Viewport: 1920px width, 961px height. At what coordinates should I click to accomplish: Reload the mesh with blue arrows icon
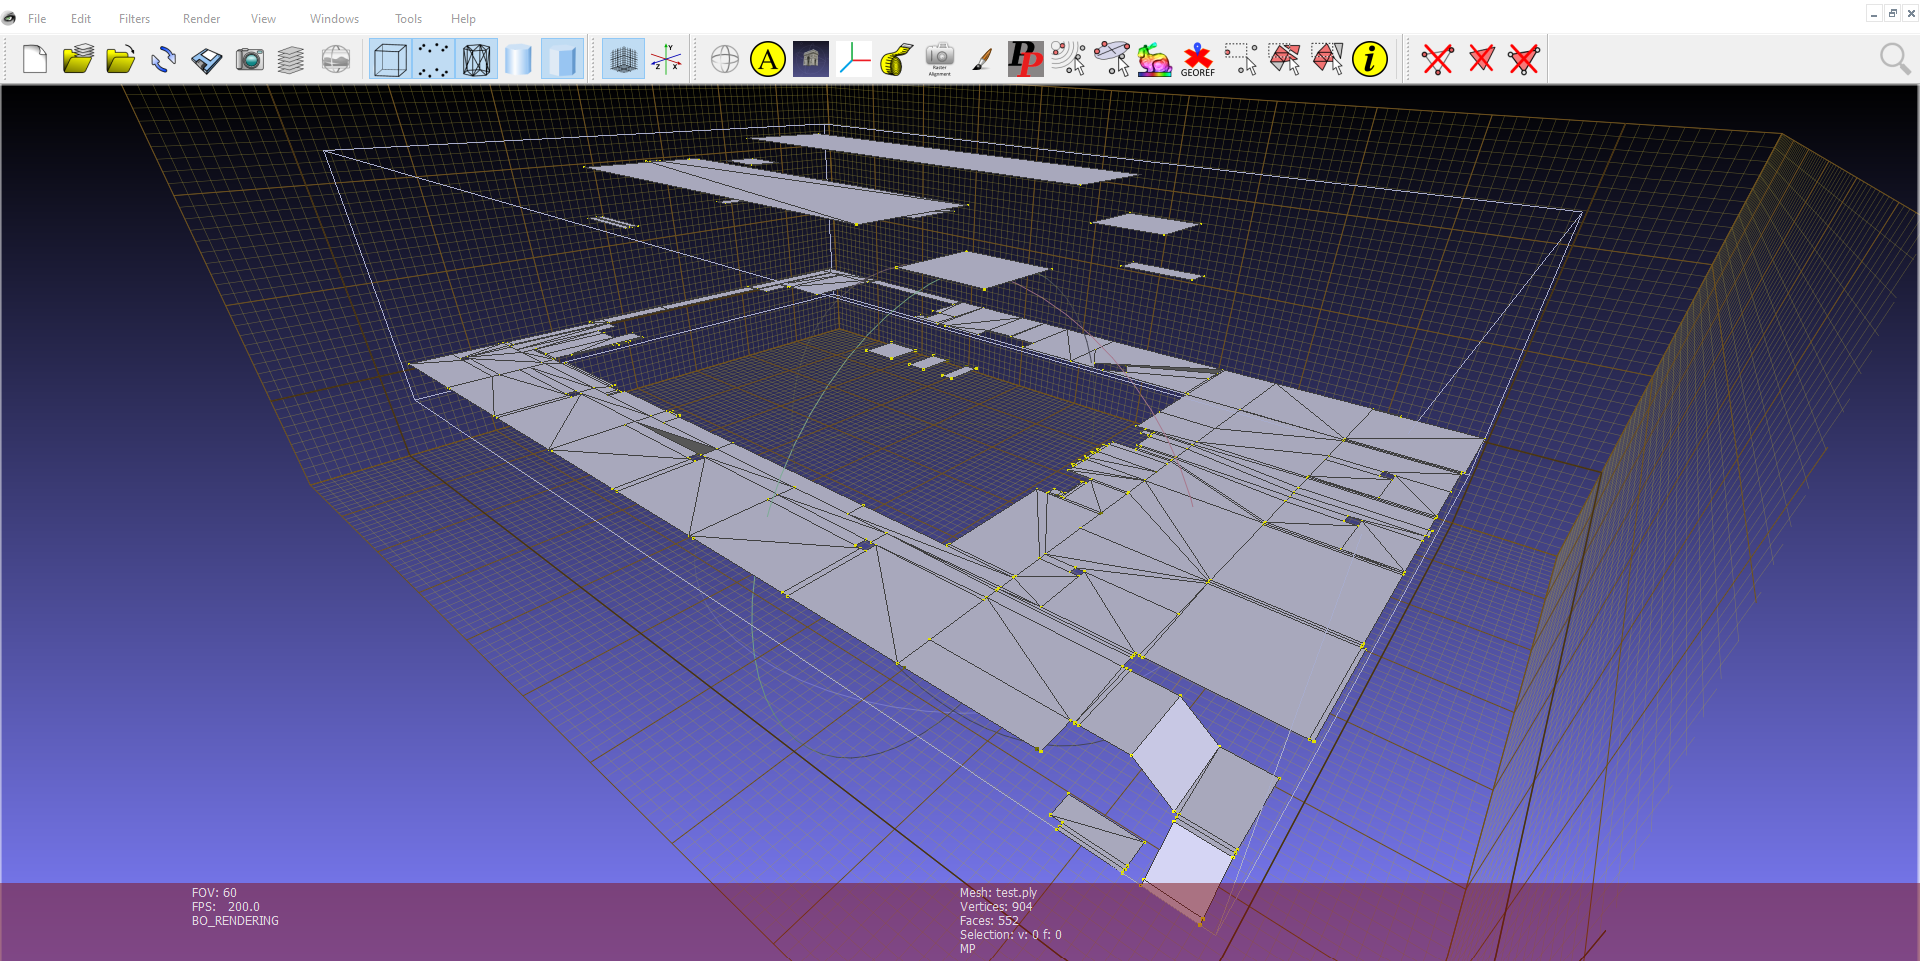(x=163, y=60)
